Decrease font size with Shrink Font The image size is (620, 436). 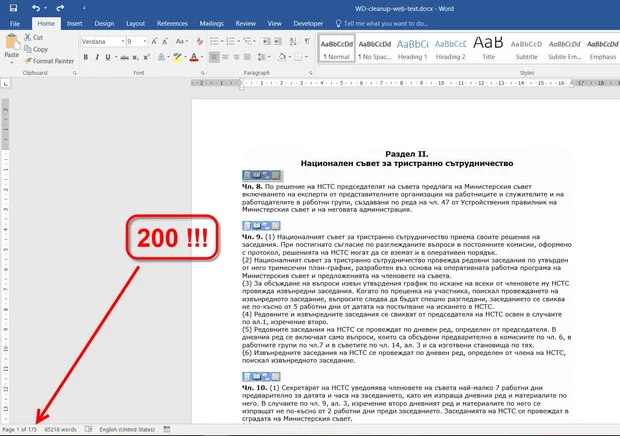(x=165, y=42)
